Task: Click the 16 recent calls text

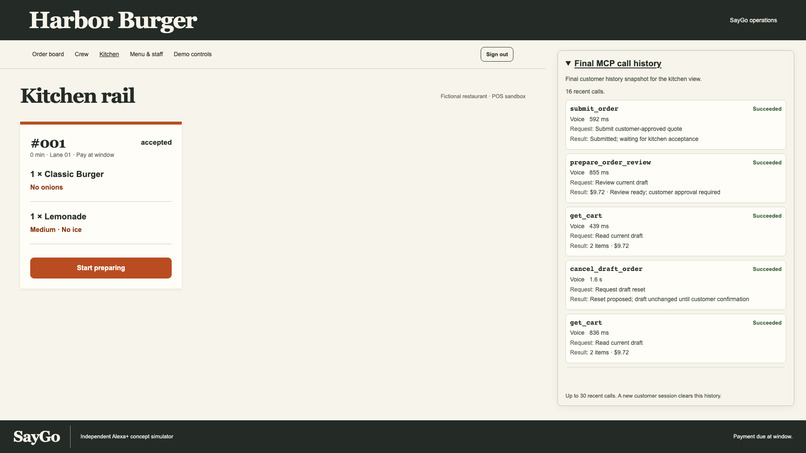Action: (585, 92)
